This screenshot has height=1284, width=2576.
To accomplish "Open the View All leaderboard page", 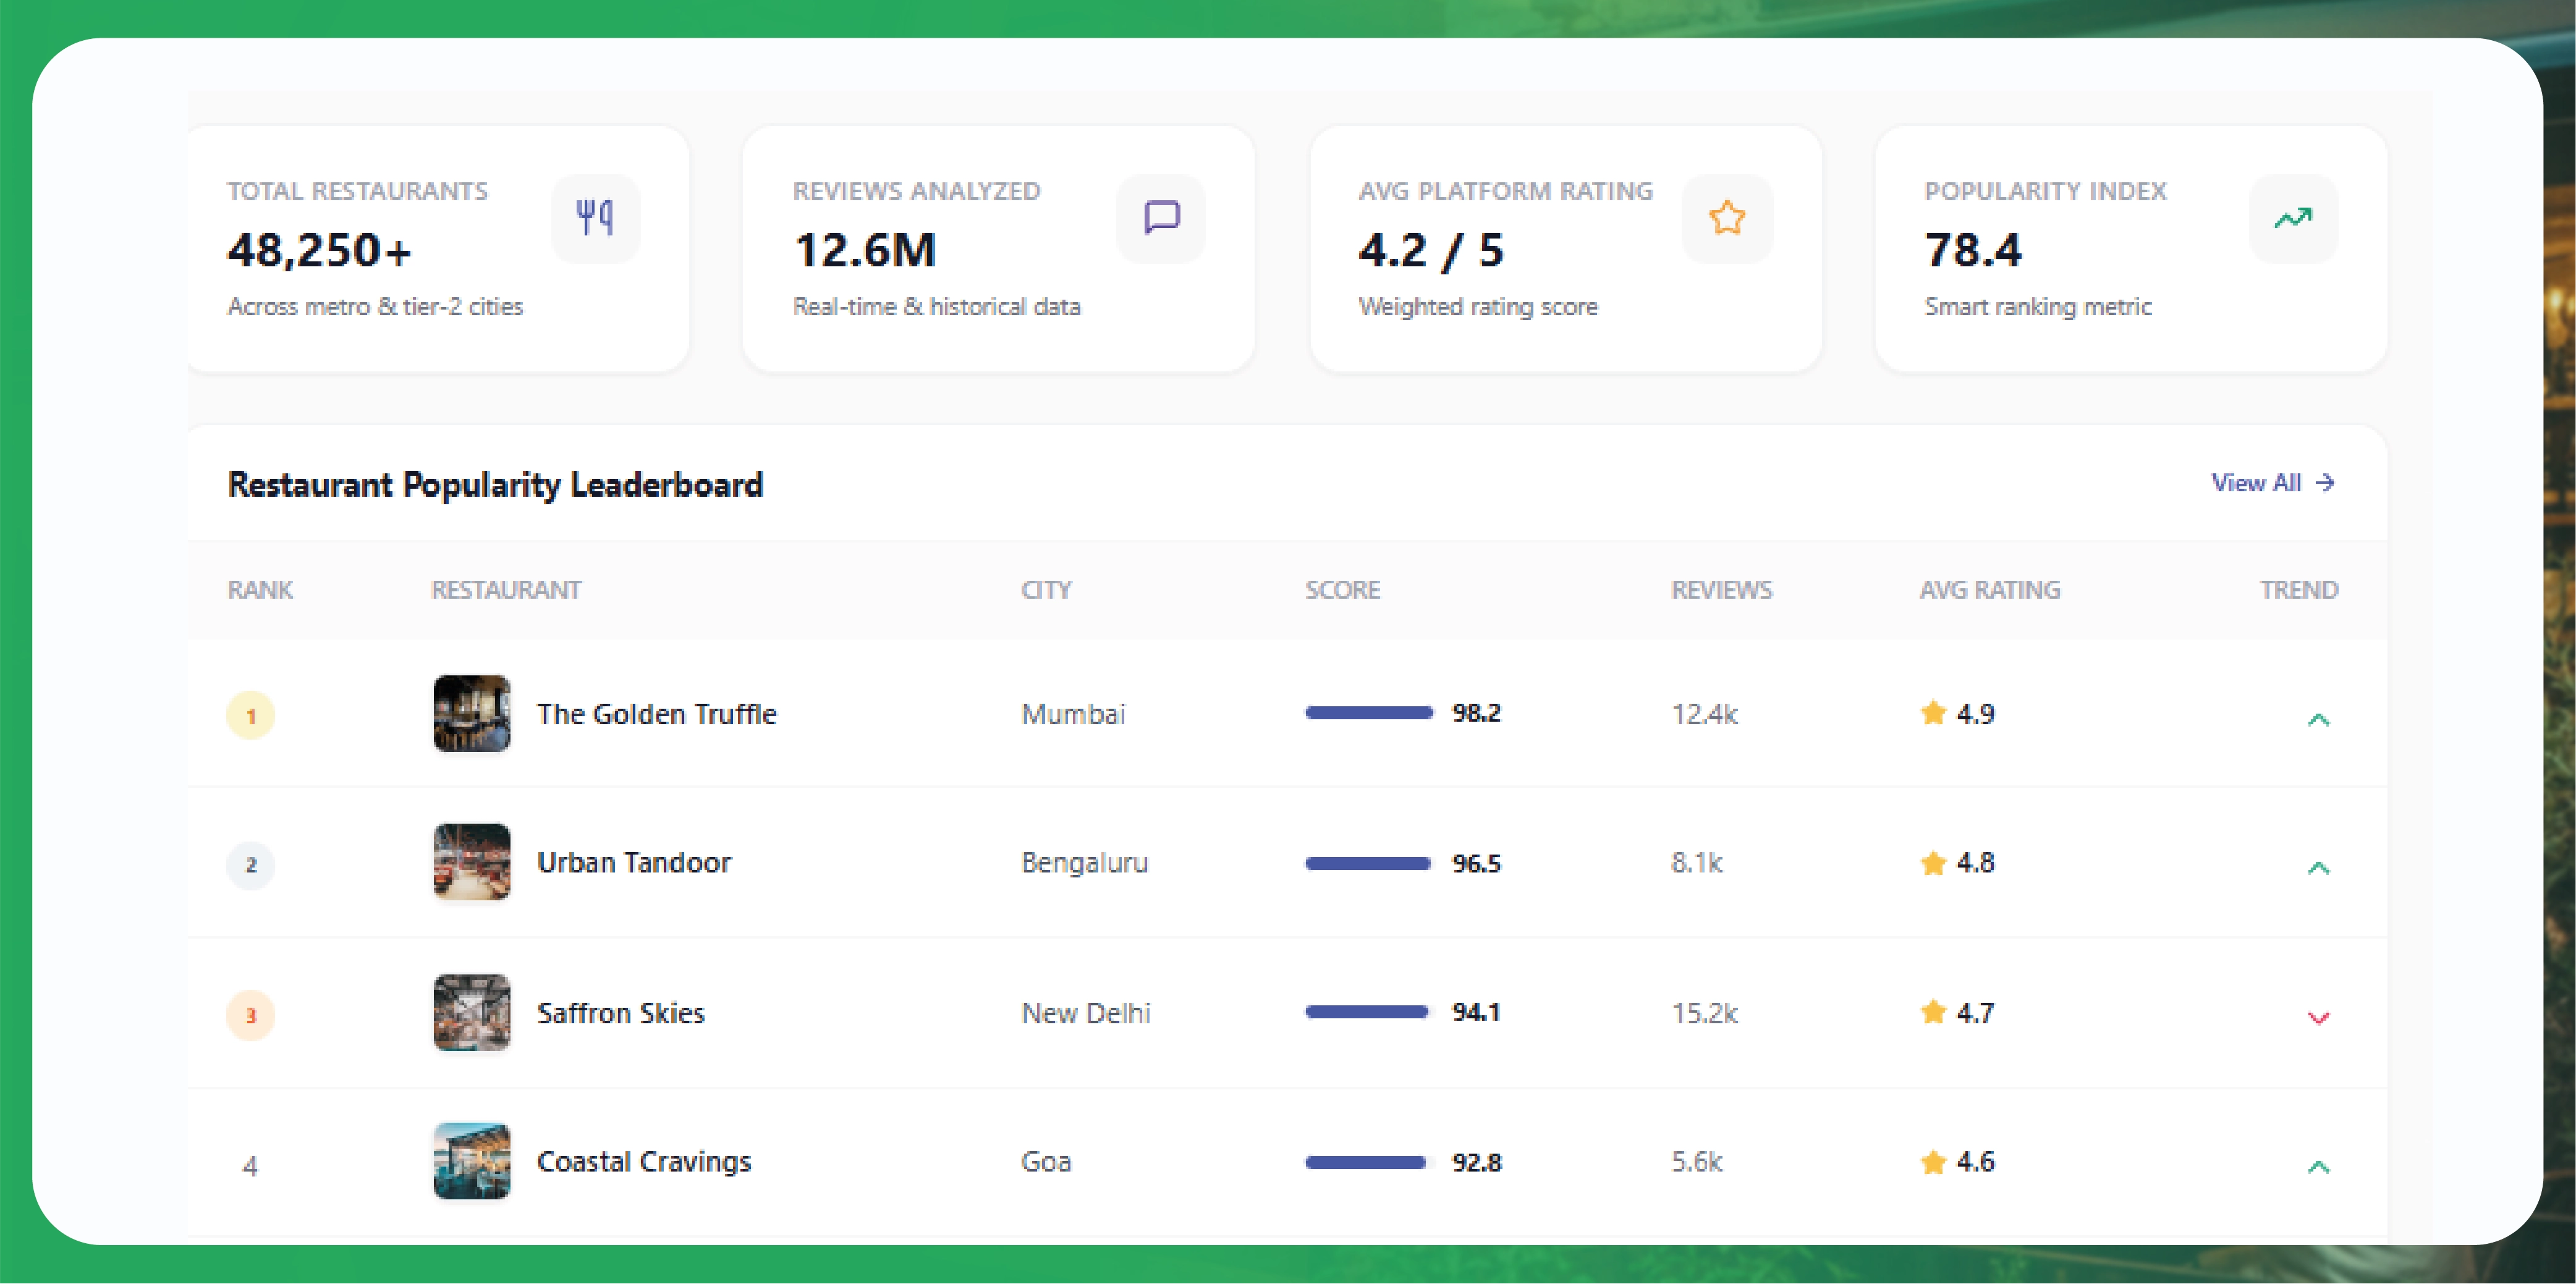I will coord(2272,483).
